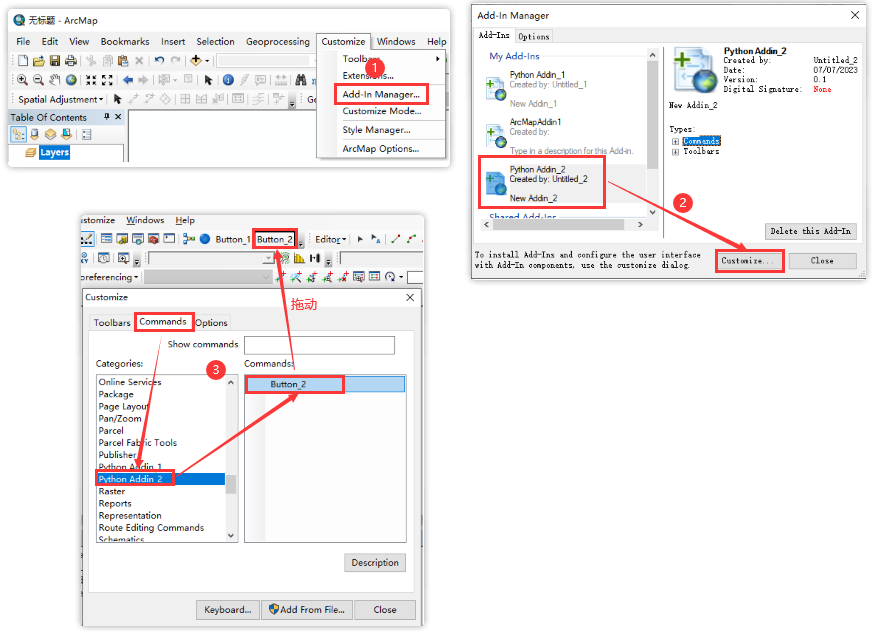Pin the Table Of Contents panel
This screenshot has width=872, height=631.
pyautogui.click(x=107, y=117)
